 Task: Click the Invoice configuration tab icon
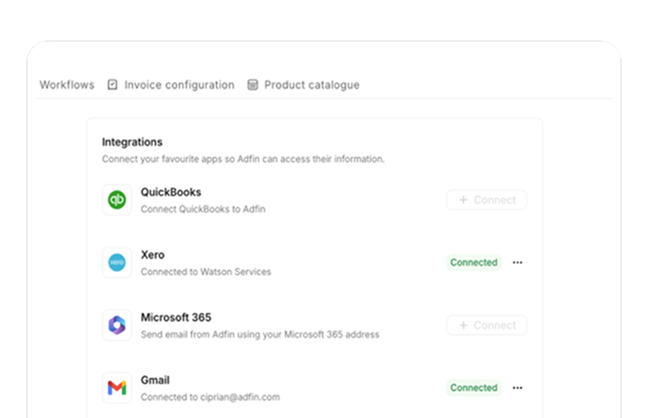(x=112, y=85)
